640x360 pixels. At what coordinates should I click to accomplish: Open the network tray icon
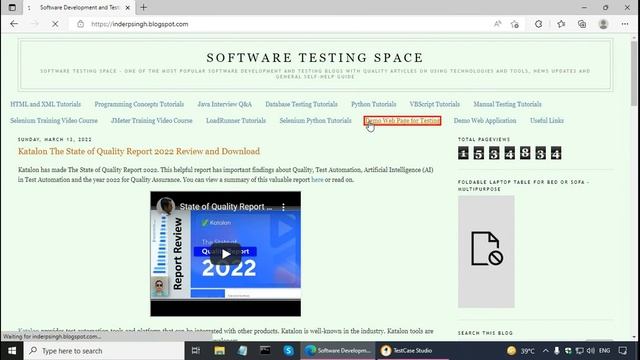point(580,351)
